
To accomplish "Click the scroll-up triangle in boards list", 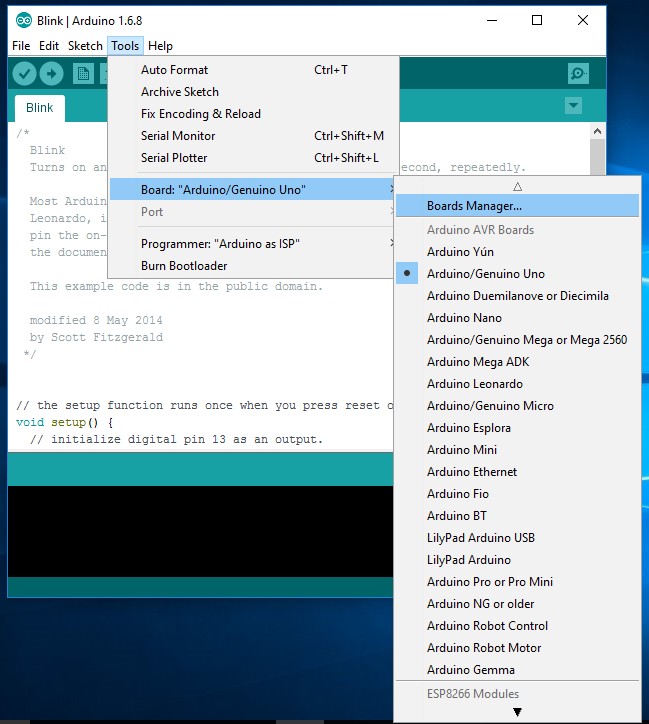I will pyautogui.click(x=517, y=187).
